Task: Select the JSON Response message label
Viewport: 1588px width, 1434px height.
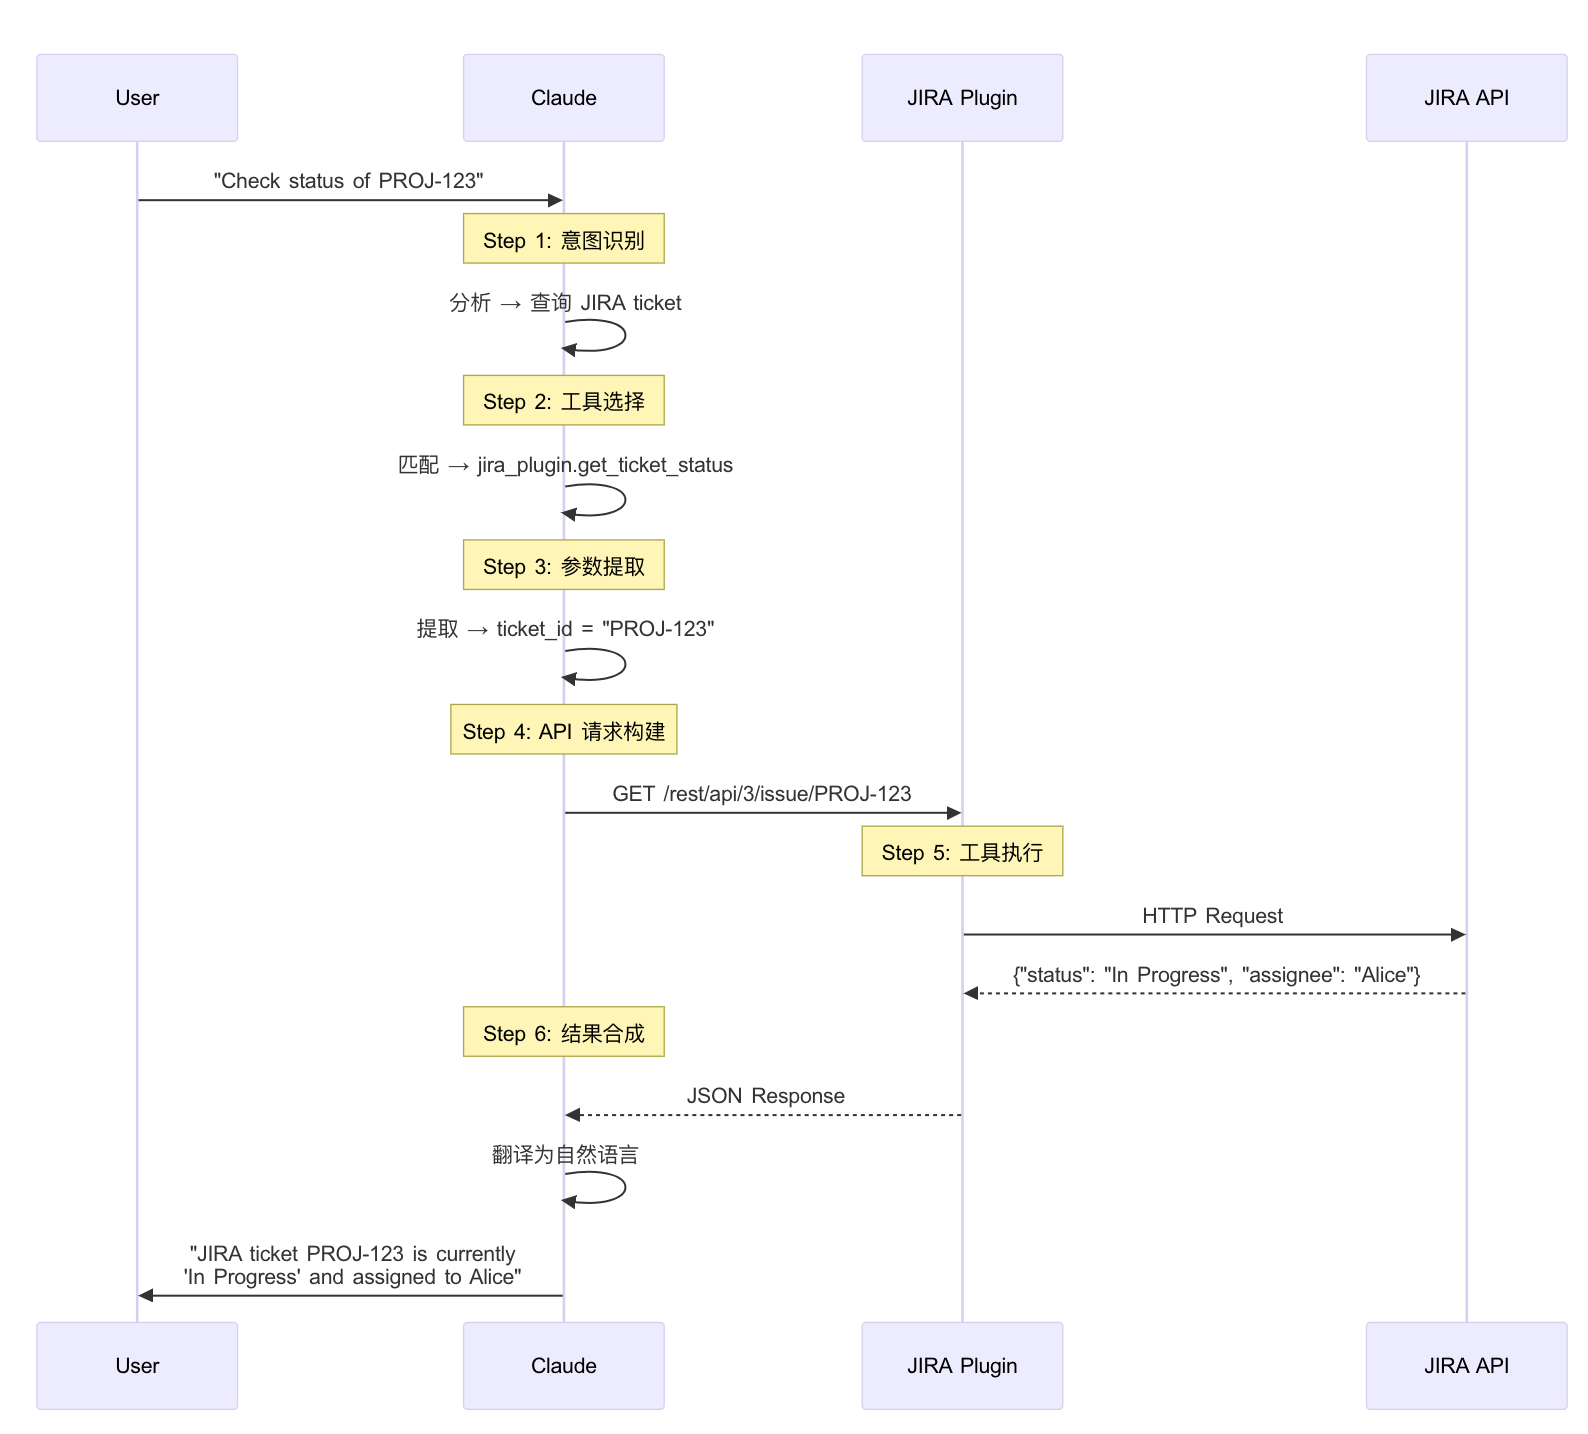Action: point(765,1096)
